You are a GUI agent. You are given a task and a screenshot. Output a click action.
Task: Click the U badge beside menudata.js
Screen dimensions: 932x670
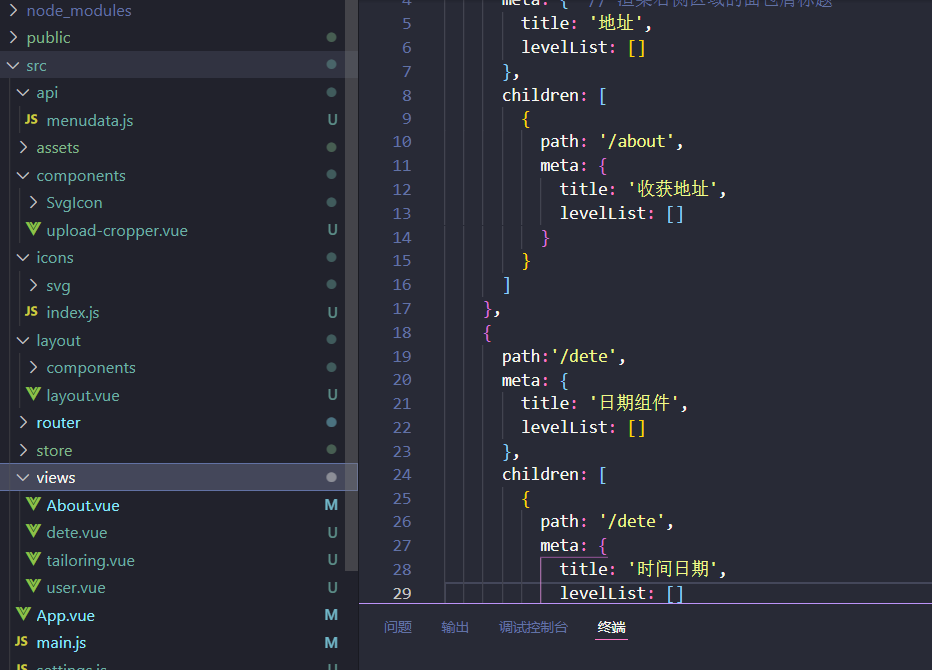[332, 120]
